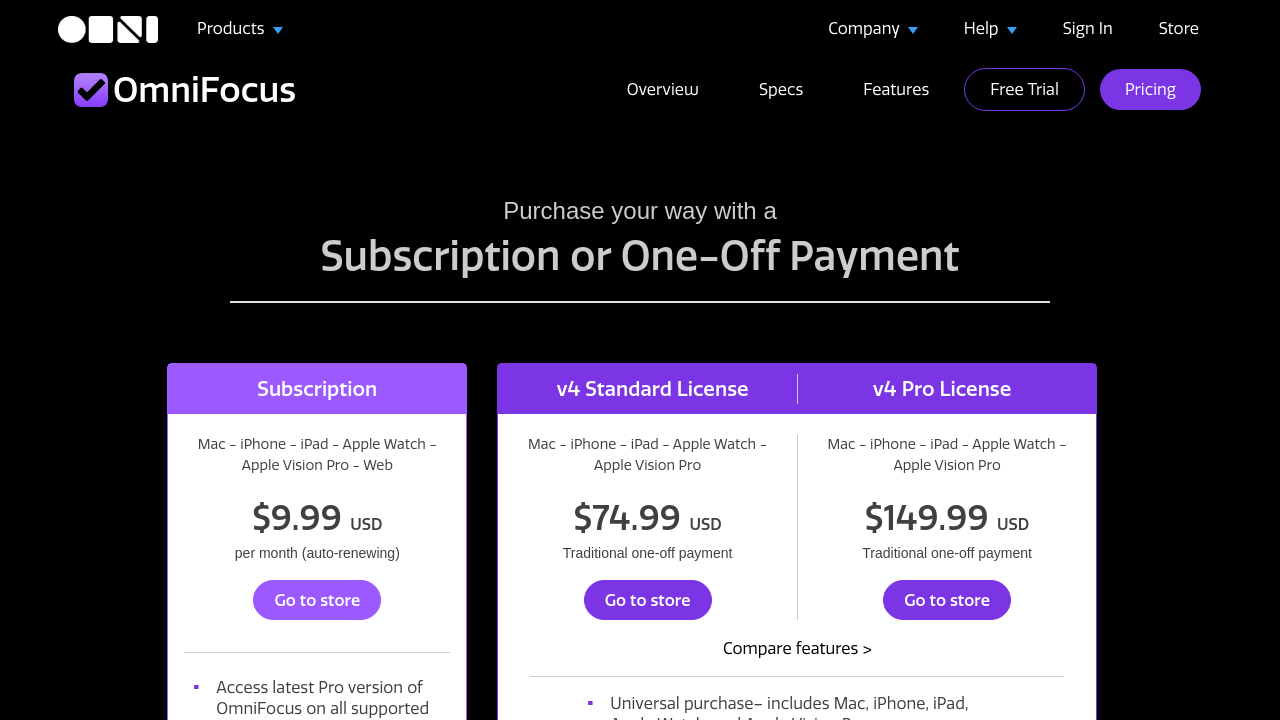1280x720 pixels.
Task: Expand the Help dropdown menu
Action: (x=990, y=29)
